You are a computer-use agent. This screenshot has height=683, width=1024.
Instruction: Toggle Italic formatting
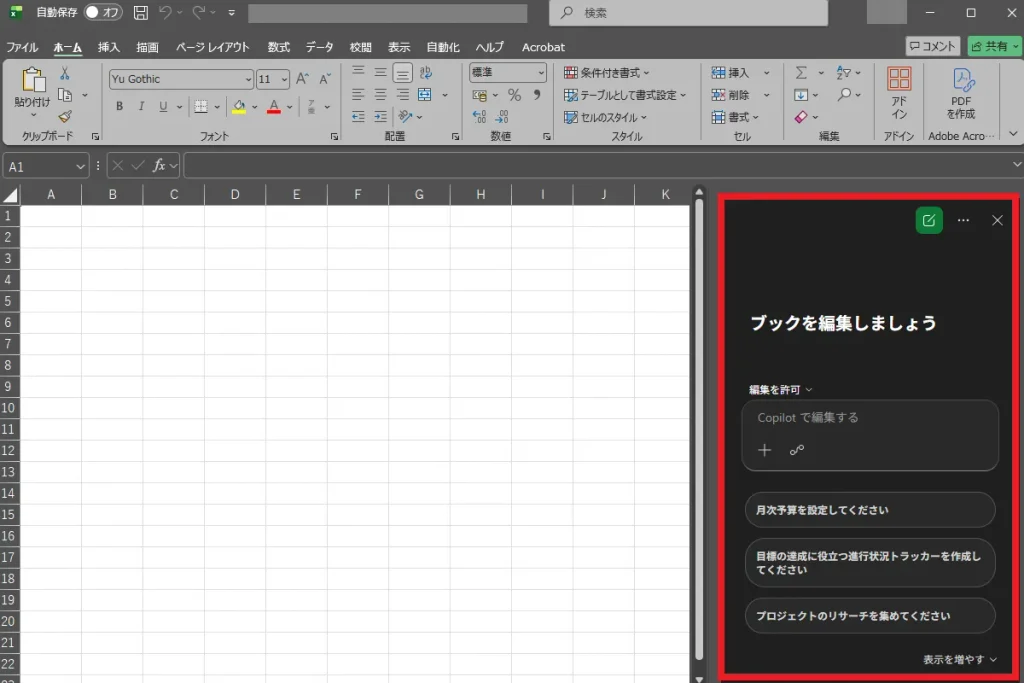coord(141,106)
